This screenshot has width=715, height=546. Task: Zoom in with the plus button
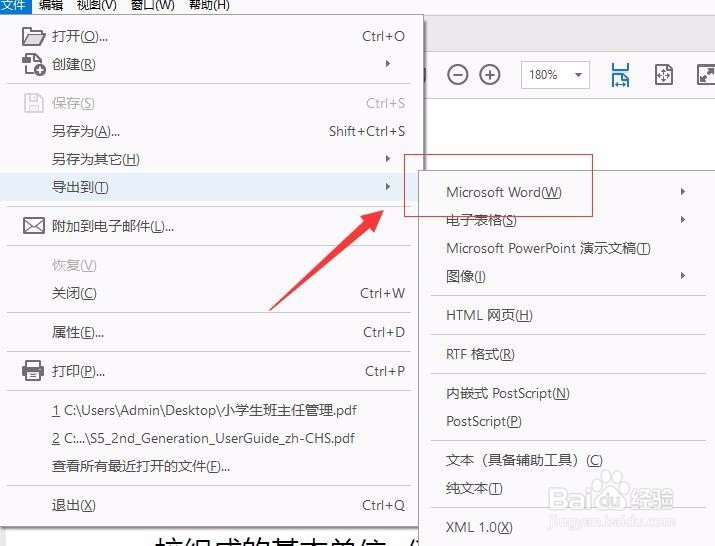pyautogui.click(x=490, y=74)
